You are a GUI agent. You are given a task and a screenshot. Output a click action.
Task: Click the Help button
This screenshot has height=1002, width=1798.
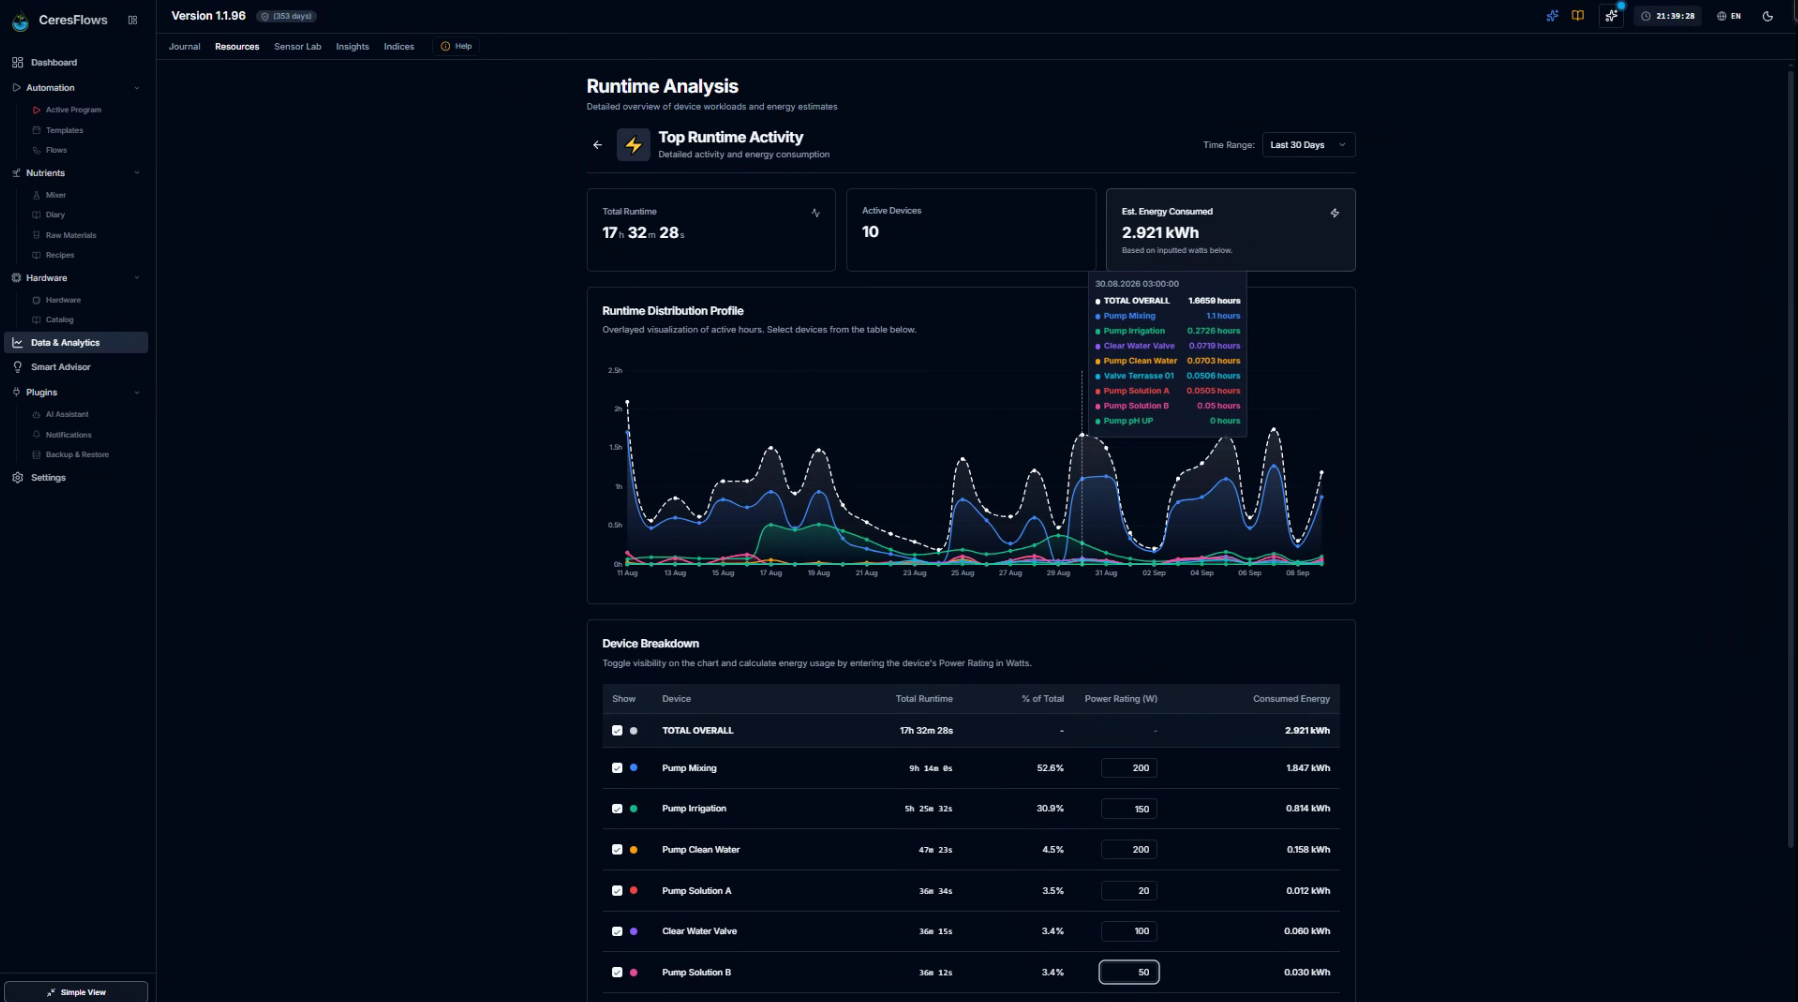pyautogui.click(x=456, y=46)
